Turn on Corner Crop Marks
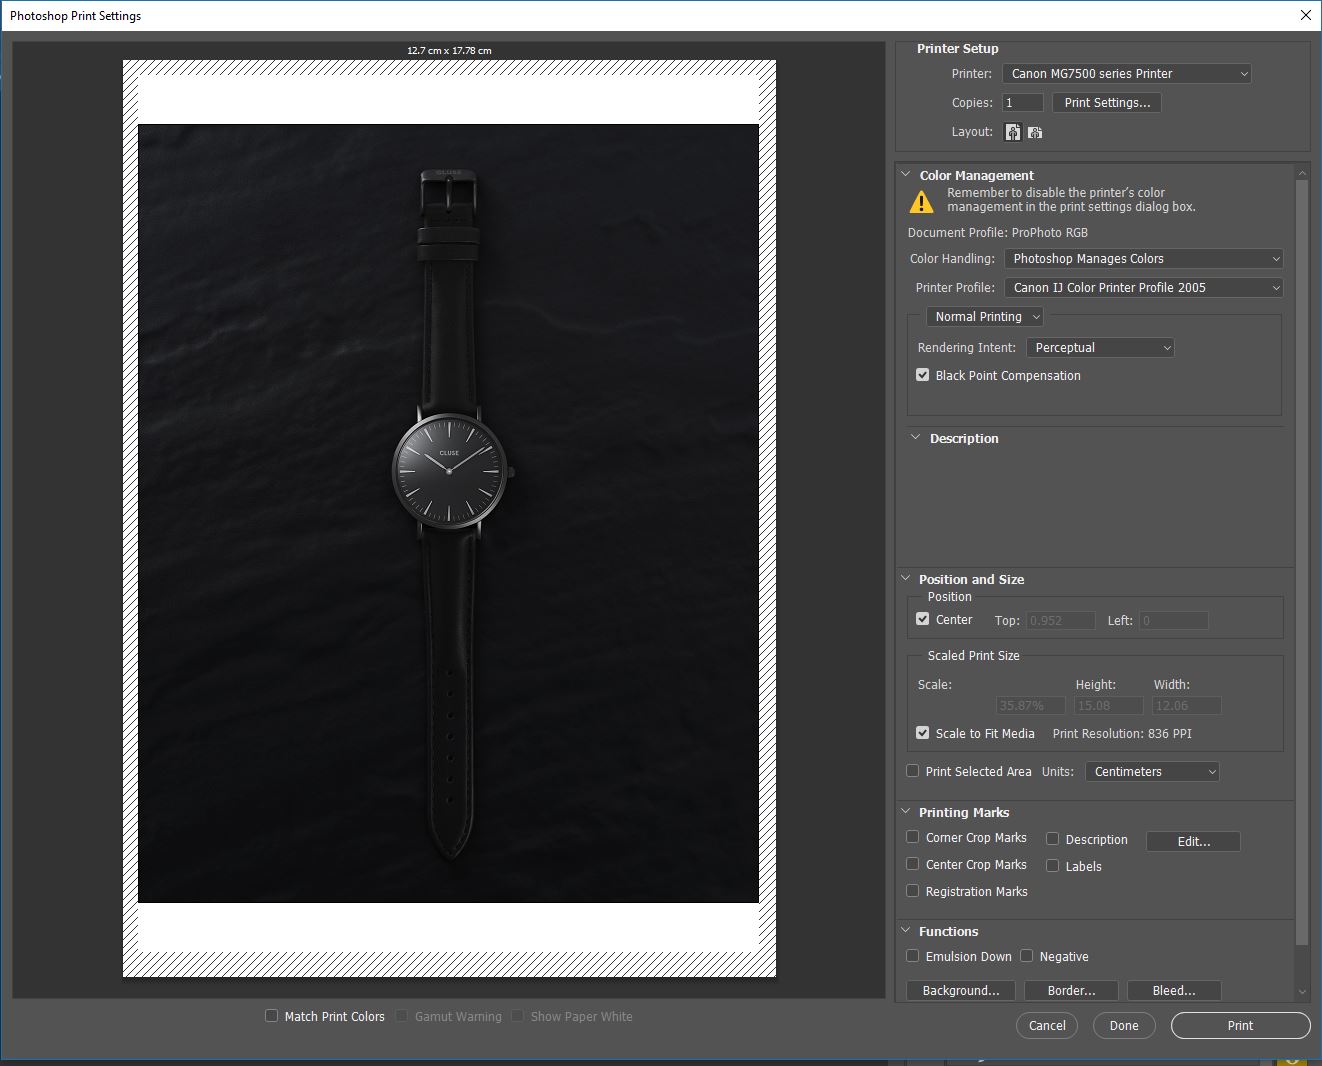This screenshot has width=1322, height=1066. [913, 837]
